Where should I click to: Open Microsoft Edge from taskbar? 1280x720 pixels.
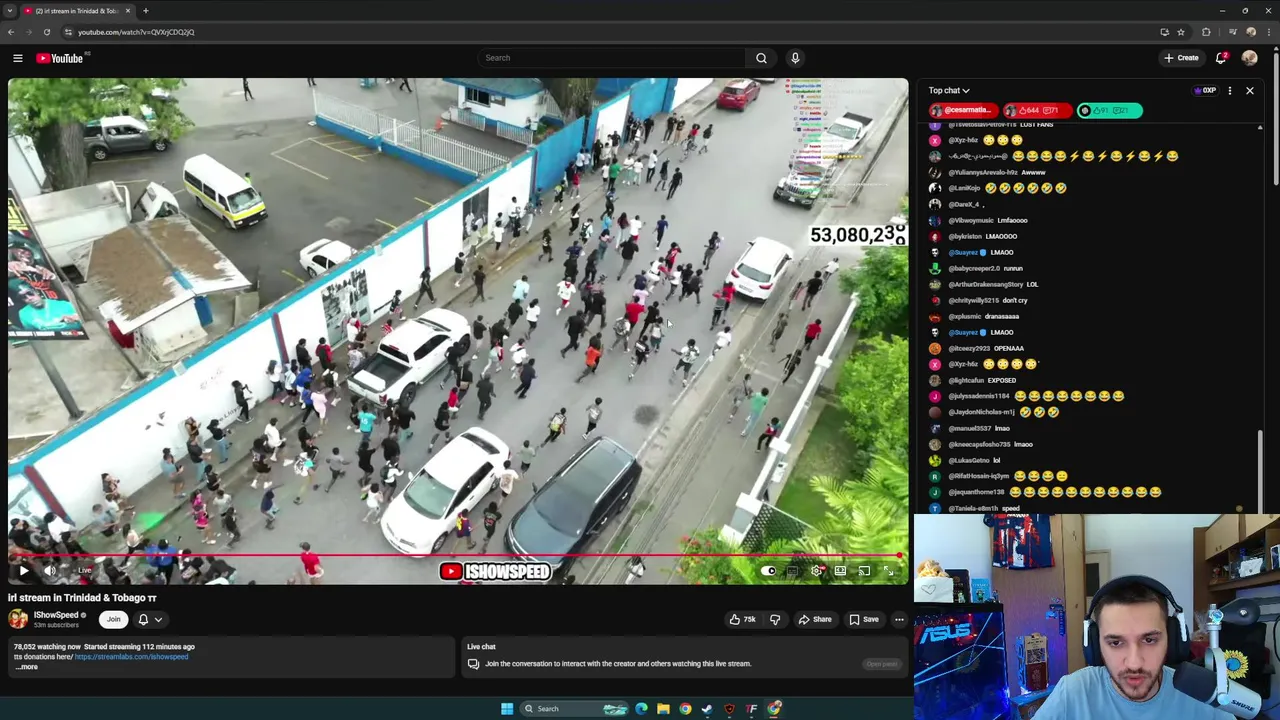[x=641, y=709]
